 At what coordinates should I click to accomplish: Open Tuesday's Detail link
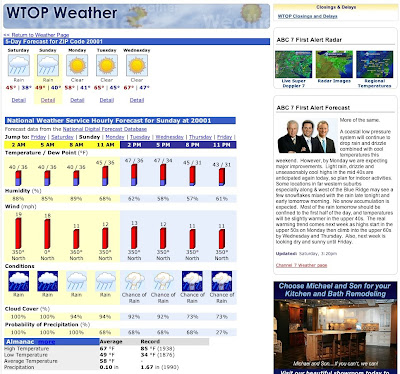tap(107, 100)
